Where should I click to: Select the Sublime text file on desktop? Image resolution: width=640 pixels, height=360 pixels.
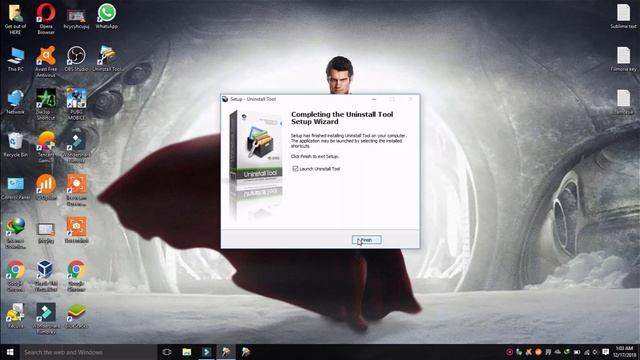coord(623,17)
